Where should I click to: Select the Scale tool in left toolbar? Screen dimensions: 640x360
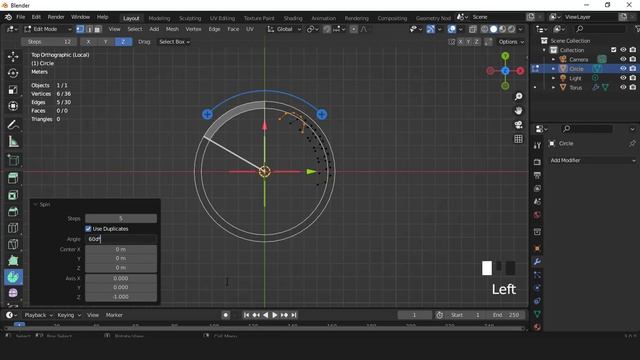pos(13,89)
